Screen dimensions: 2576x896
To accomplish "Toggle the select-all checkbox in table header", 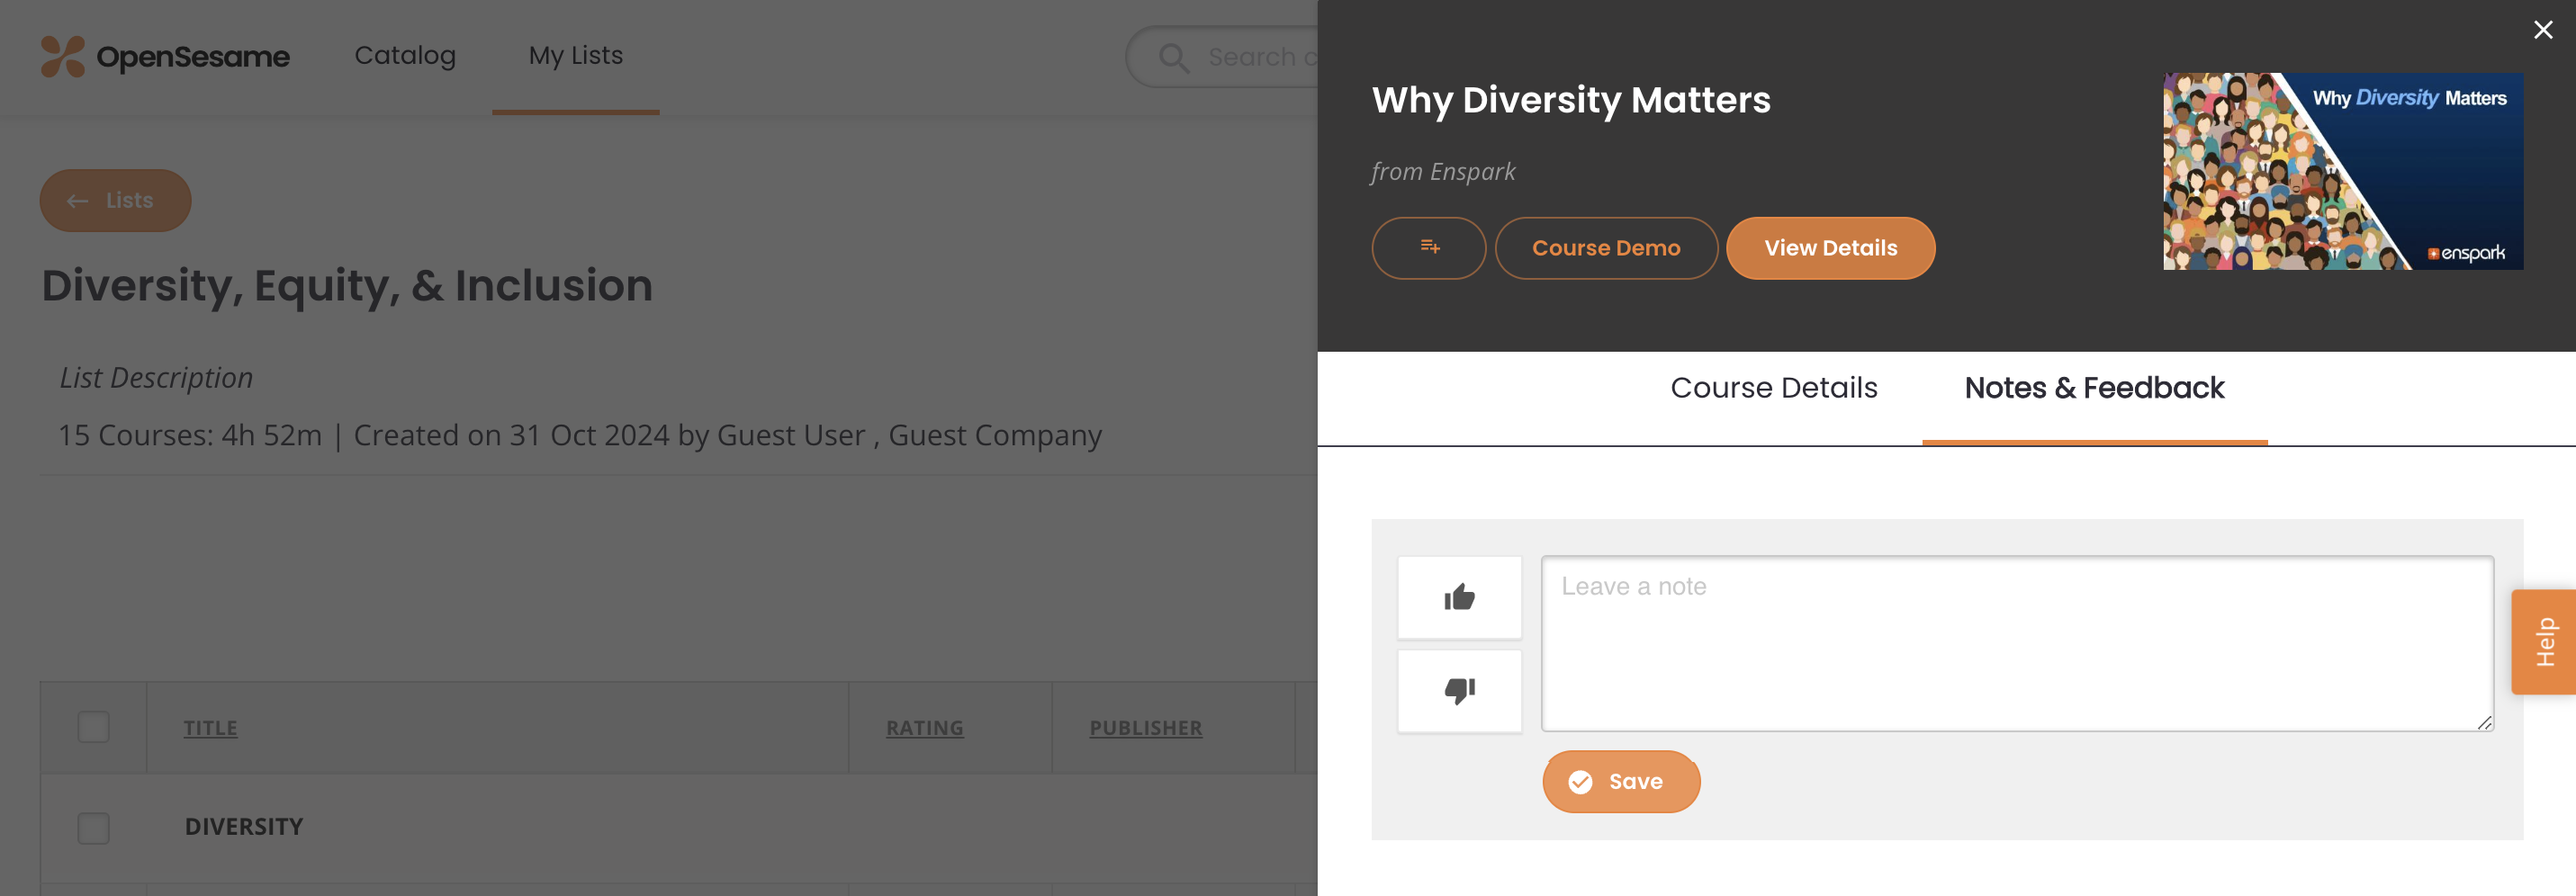I will [94, 727].
